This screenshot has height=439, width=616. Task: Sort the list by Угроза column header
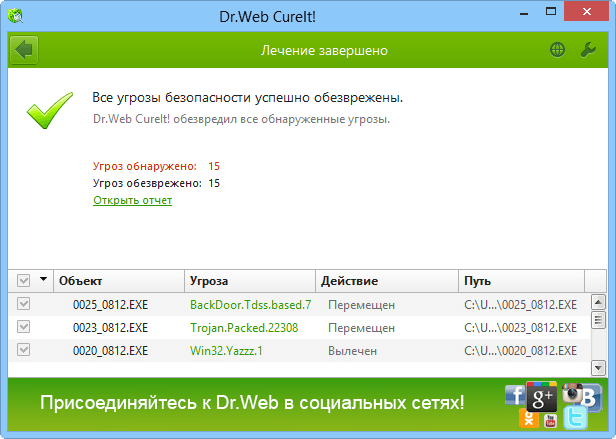[250, 281]
